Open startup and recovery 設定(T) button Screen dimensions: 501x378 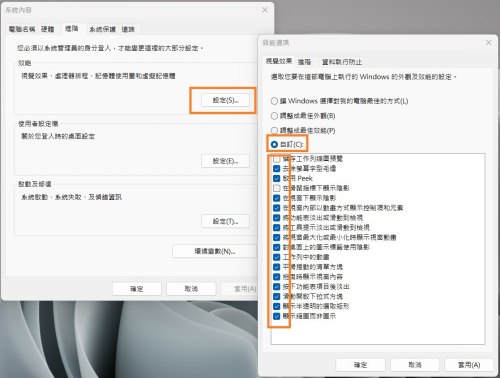(225, 221)
